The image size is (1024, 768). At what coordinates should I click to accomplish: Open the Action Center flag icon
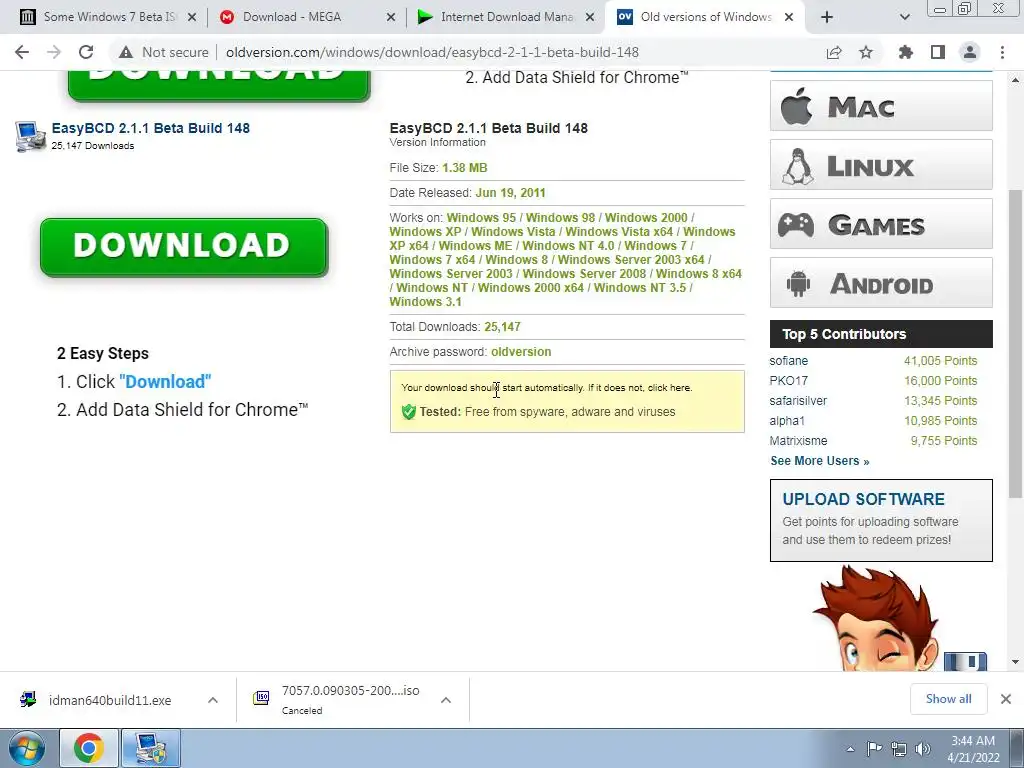(874, 749)
